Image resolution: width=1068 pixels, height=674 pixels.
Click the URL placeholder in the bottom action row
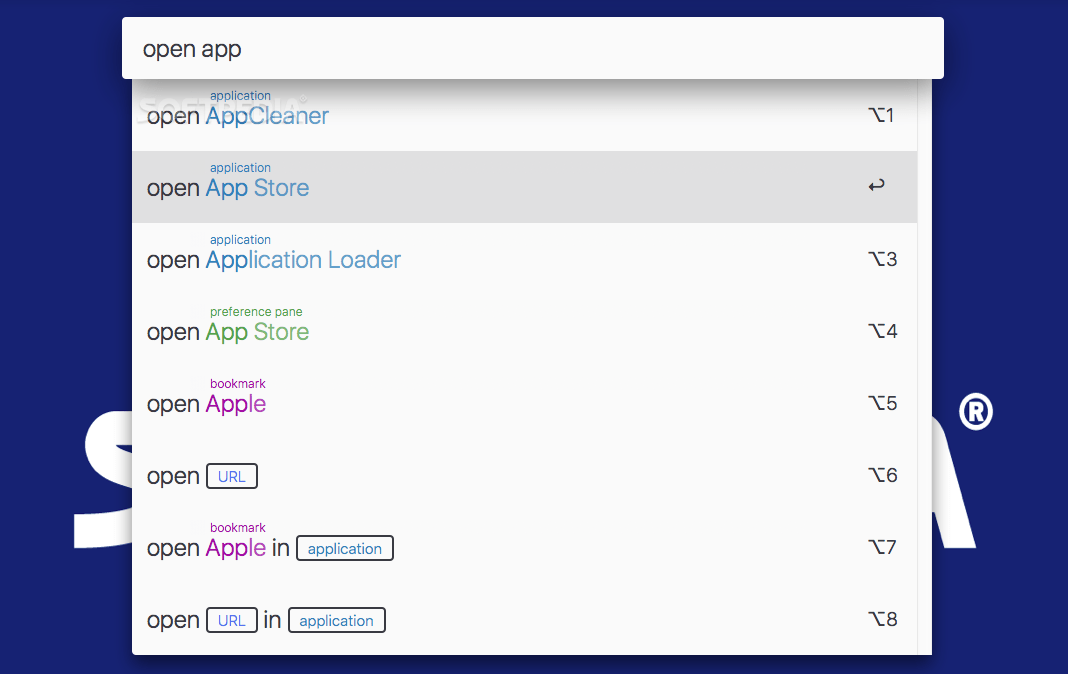[231, 620]
